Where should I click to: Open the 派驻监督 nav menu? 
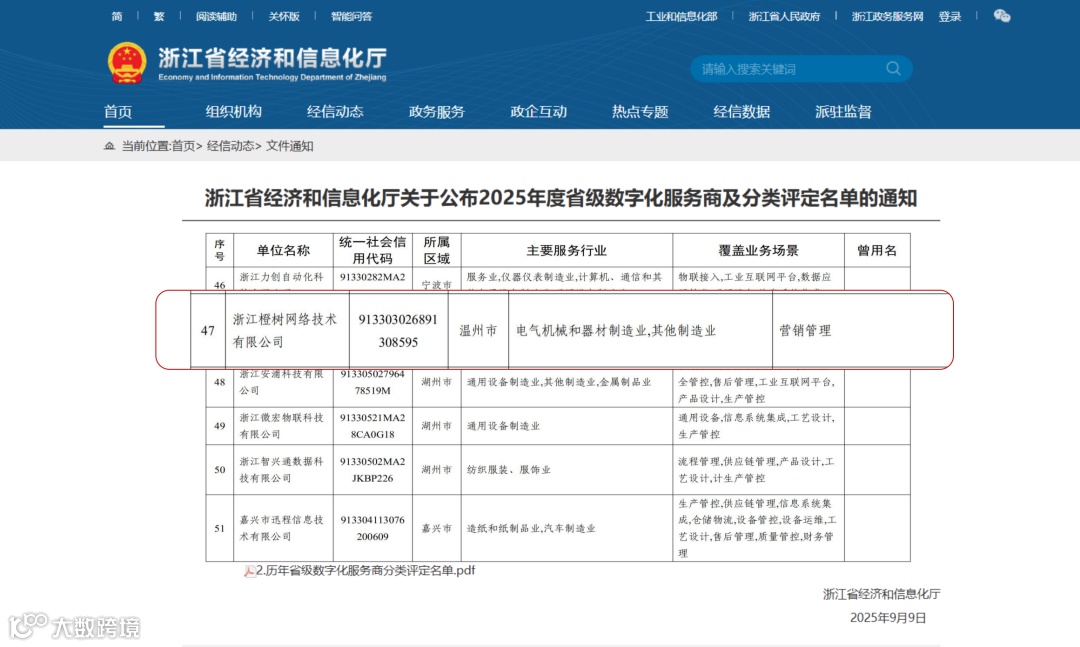tap(843, 112)
